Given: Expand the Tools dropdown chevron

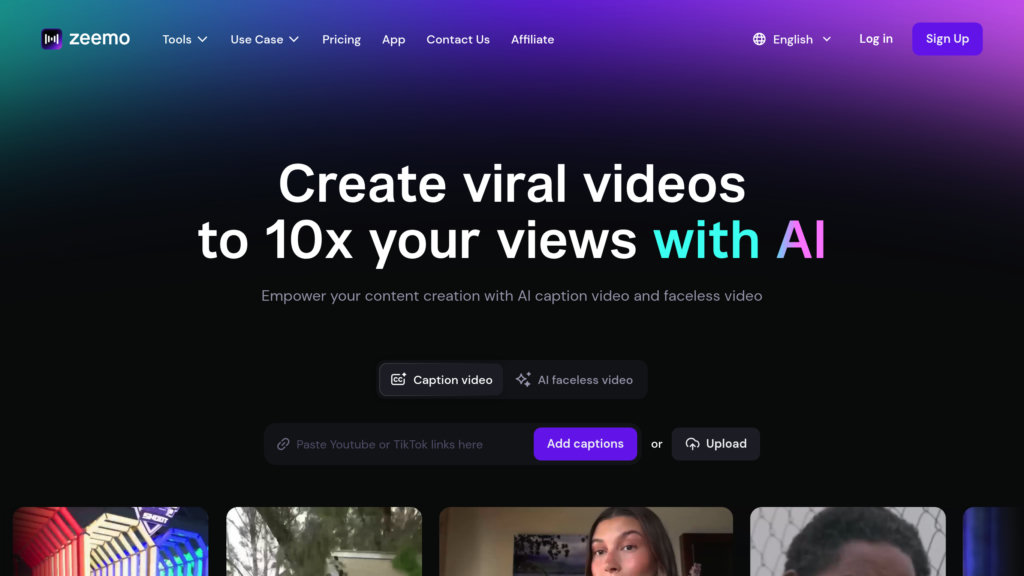Looking at the screenshot, I should coord(202,39).
